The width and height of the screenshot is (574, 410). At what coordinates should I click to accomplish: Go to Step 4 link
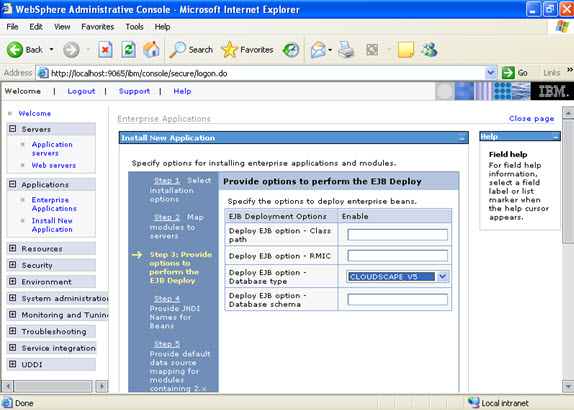tap(167, 299)
